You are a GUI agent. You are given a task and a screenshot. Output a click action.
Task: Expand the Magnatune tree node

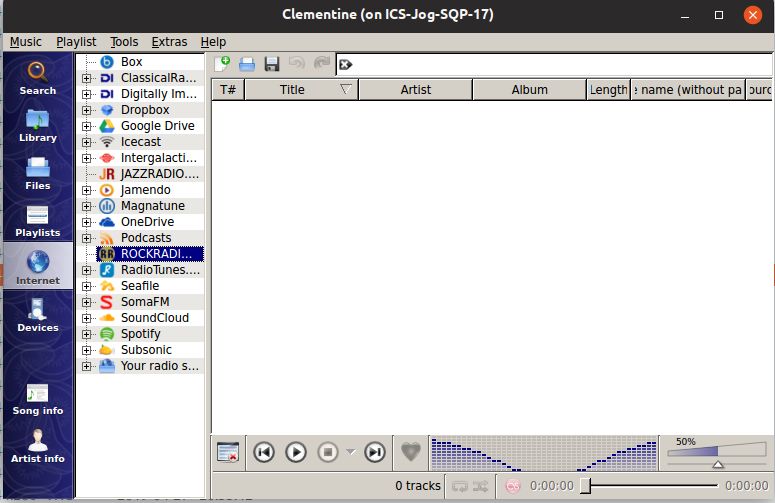tap(86, 206)
